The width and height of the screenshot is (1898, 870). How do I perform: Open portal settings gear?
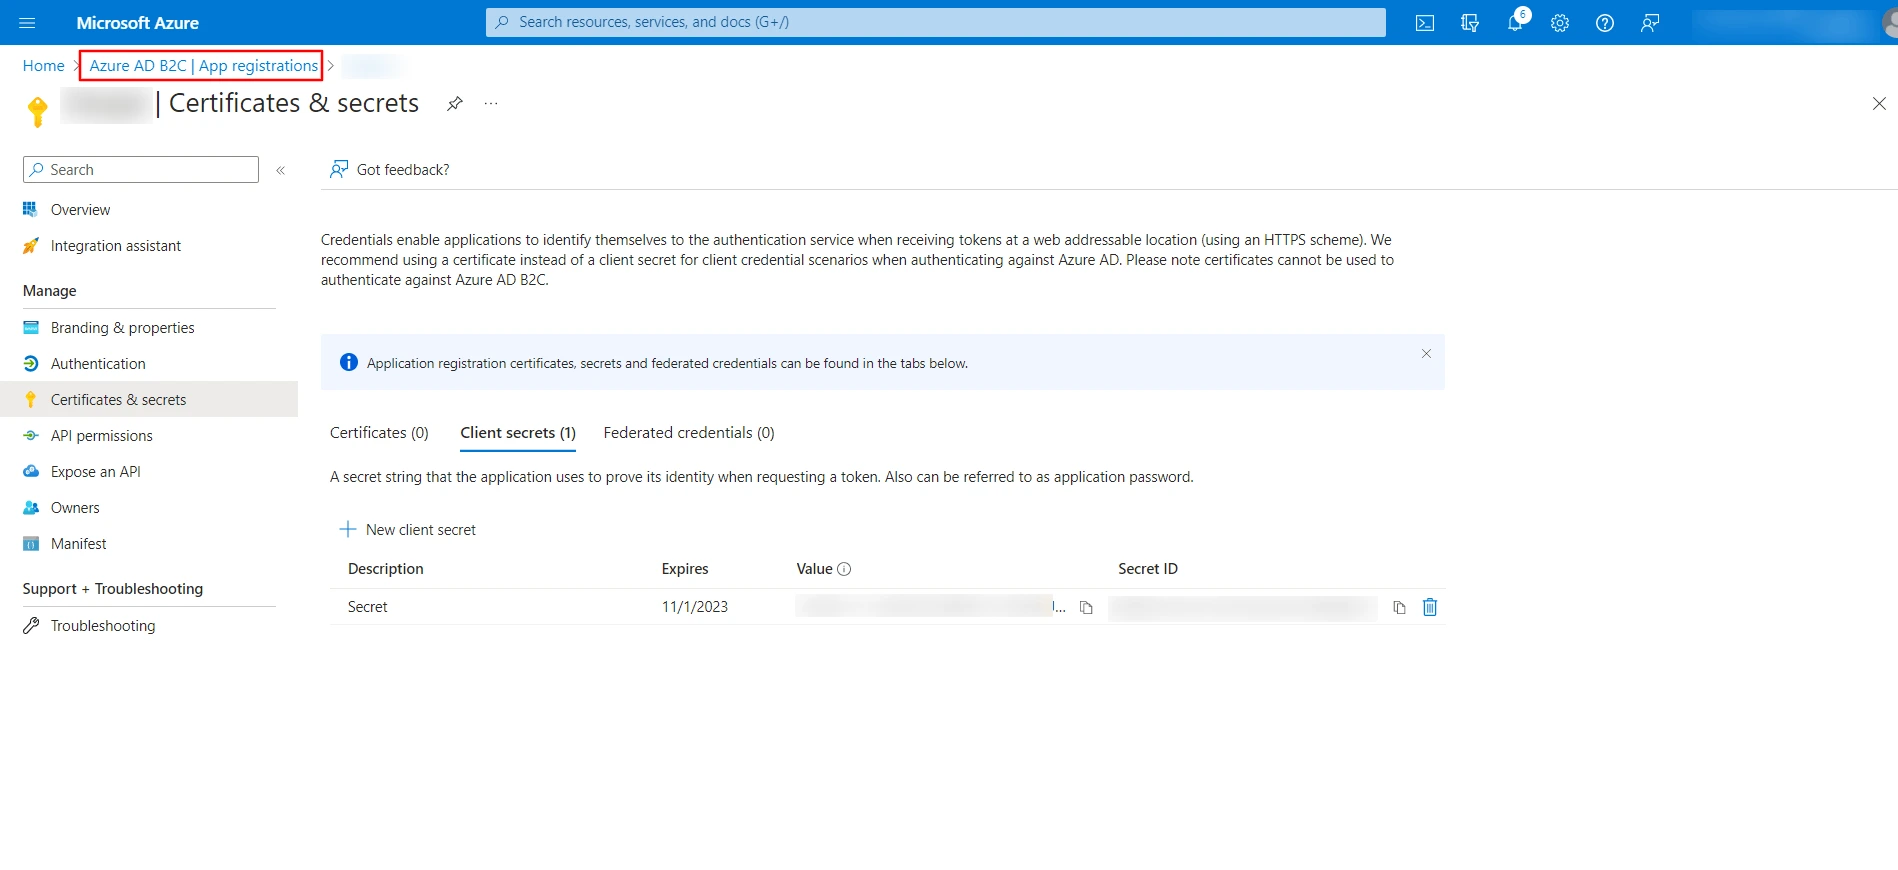click(1560, 23)
